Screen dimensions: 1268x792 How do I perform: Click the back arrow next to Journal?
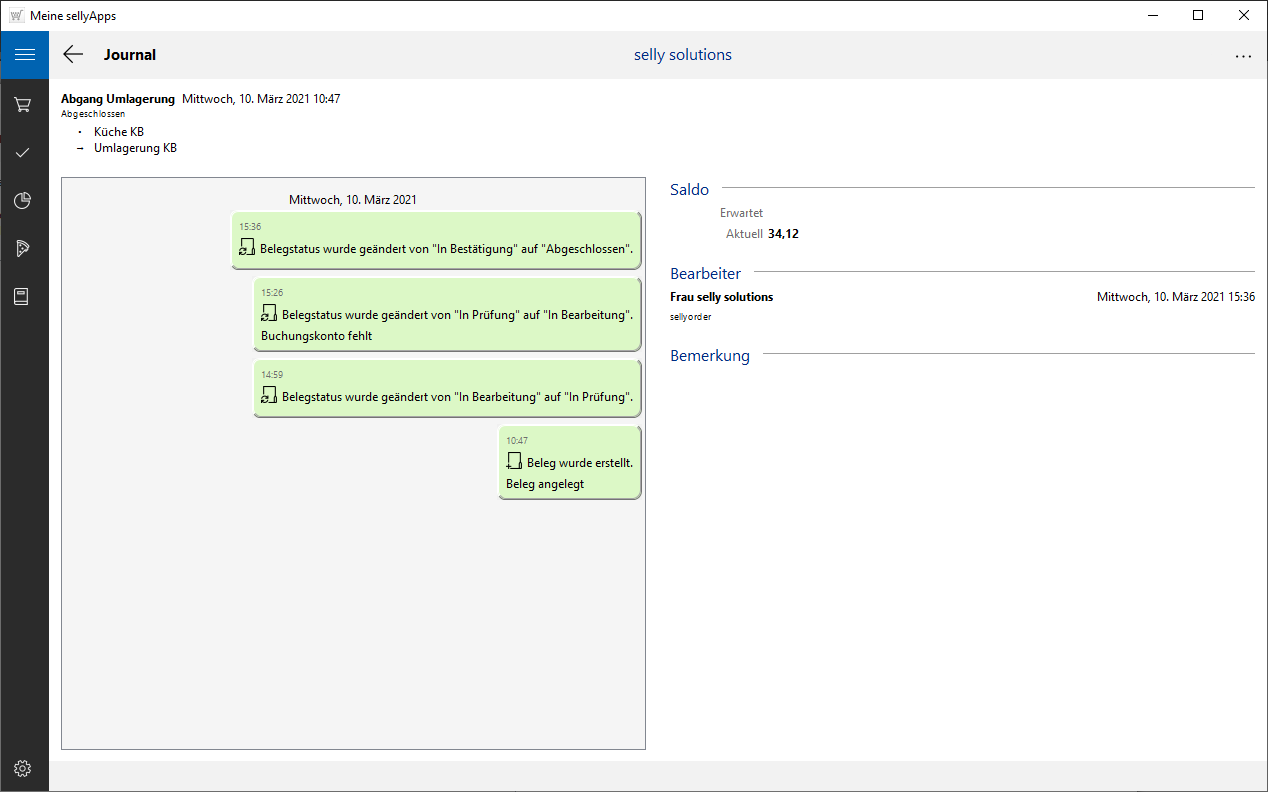[73, 55]
